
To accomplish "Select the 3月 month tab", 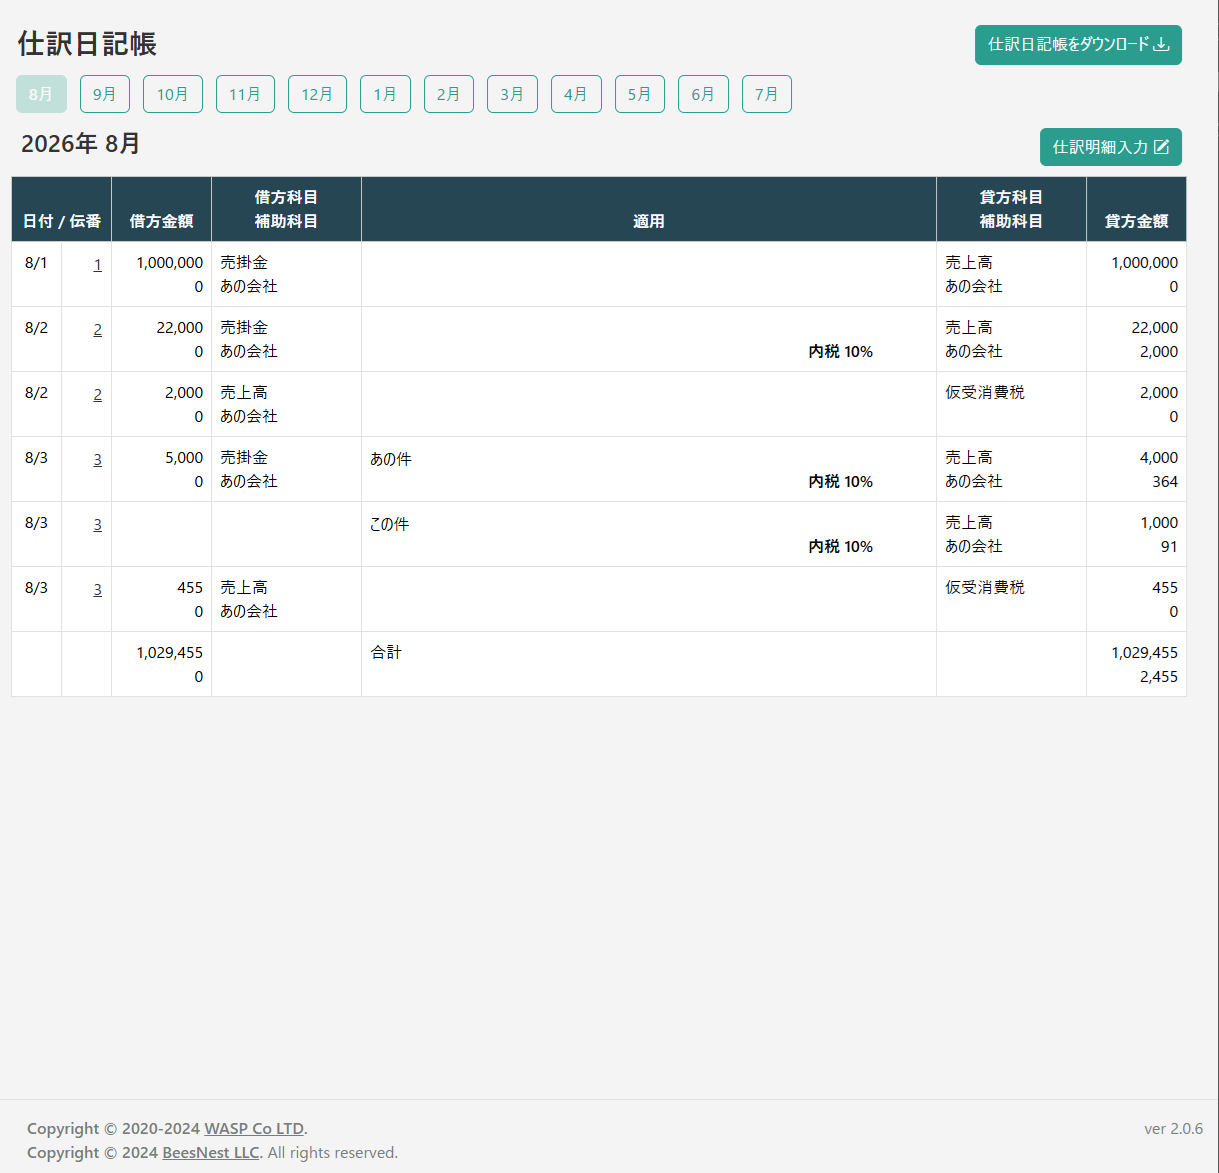I will pyautogui.click(x=512, y=94).
